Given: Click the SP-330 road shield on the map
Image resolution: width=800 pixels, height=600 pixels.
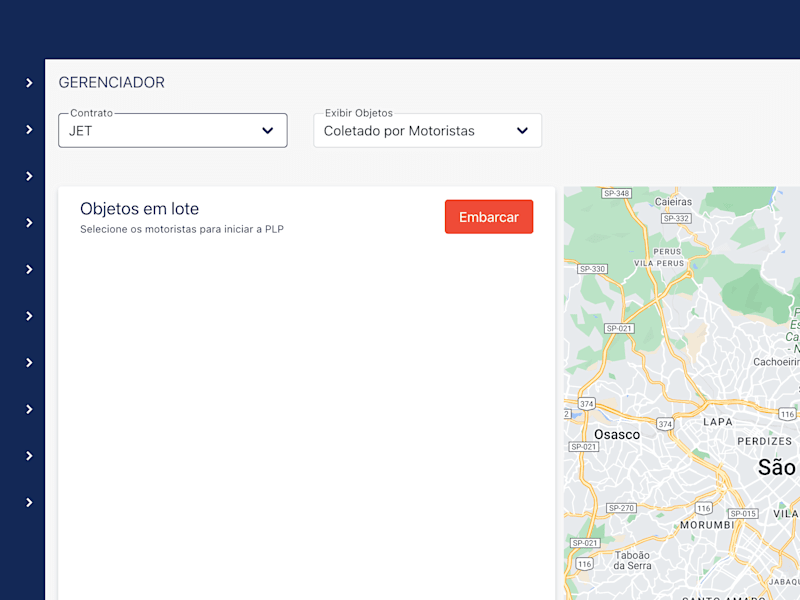Looking at the screenshot, I should [x=592, y=269].
